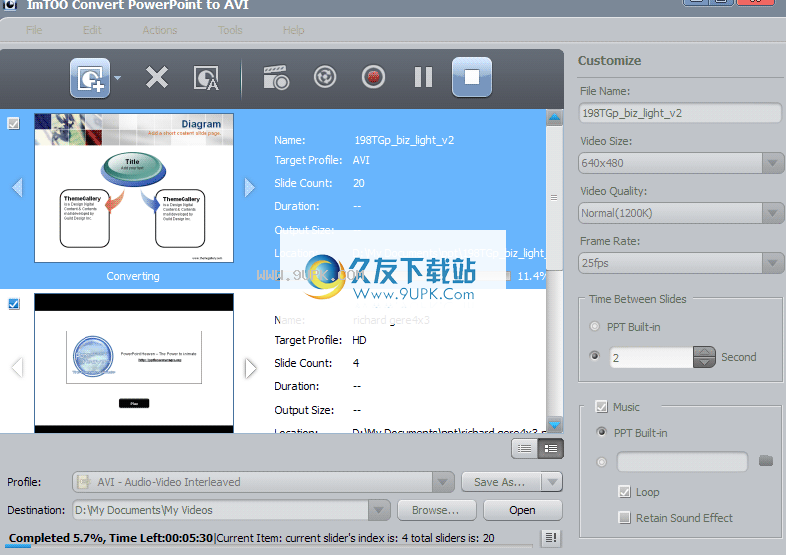This screenshot has width=786, height=555.
Task: Expand the Destination folder dropdown
Action: pyautogui.click(x=378, y=510)
